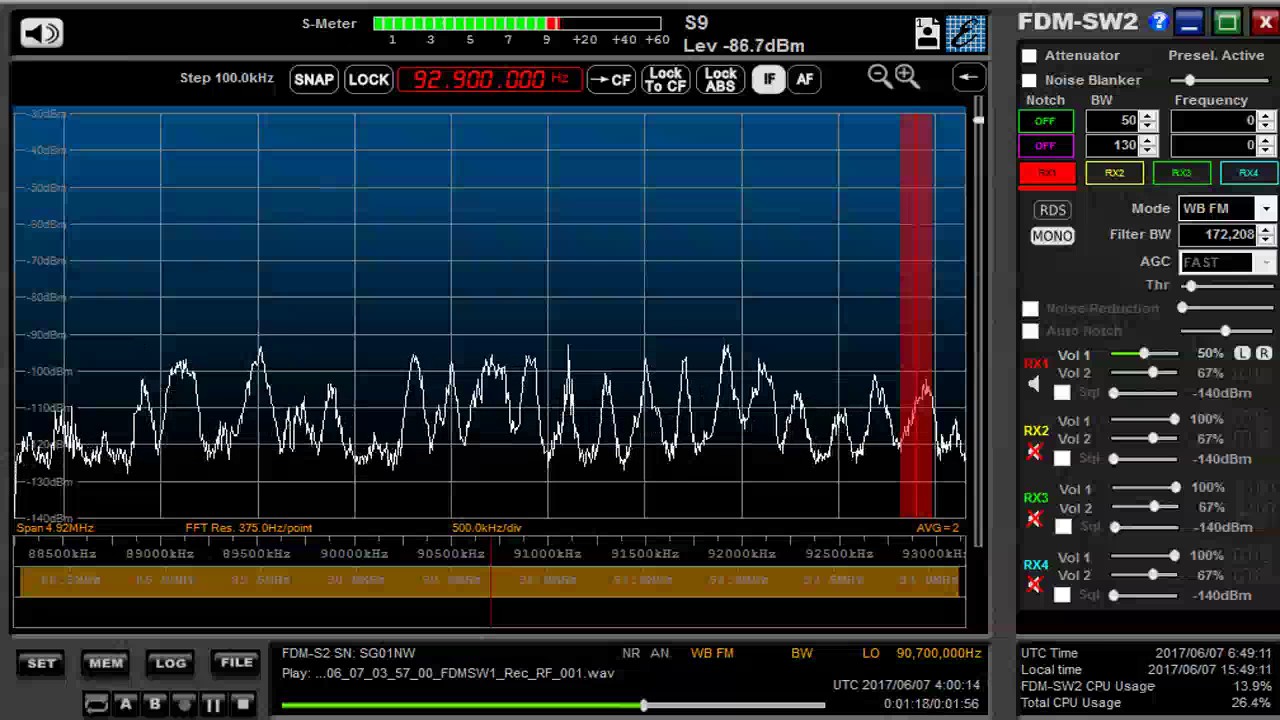
Task: Unmute RX2 crossed speaker icon
Action: [x=1034, y=452]
